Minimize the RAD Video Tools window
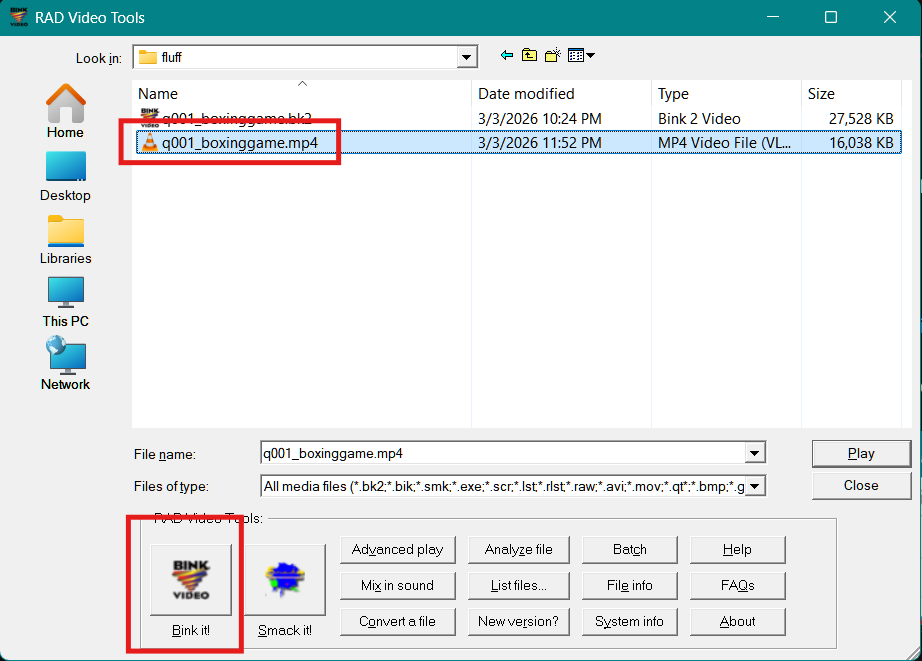The image size is (922, 661). [773, 17]
